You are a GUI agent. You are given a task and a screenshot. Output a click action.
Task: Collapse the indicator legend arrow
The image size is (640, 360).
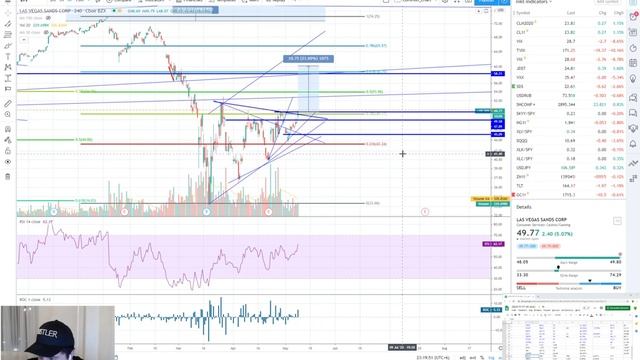(24, 40)
